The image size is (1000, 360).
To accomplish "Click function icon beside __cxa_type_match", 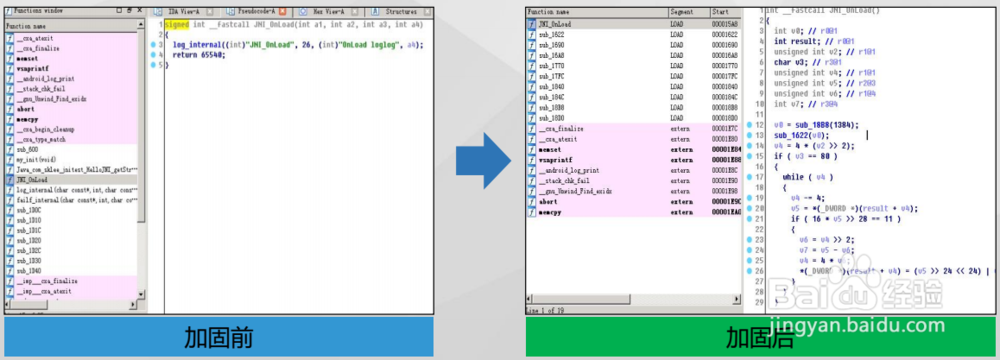I will 10,139.
